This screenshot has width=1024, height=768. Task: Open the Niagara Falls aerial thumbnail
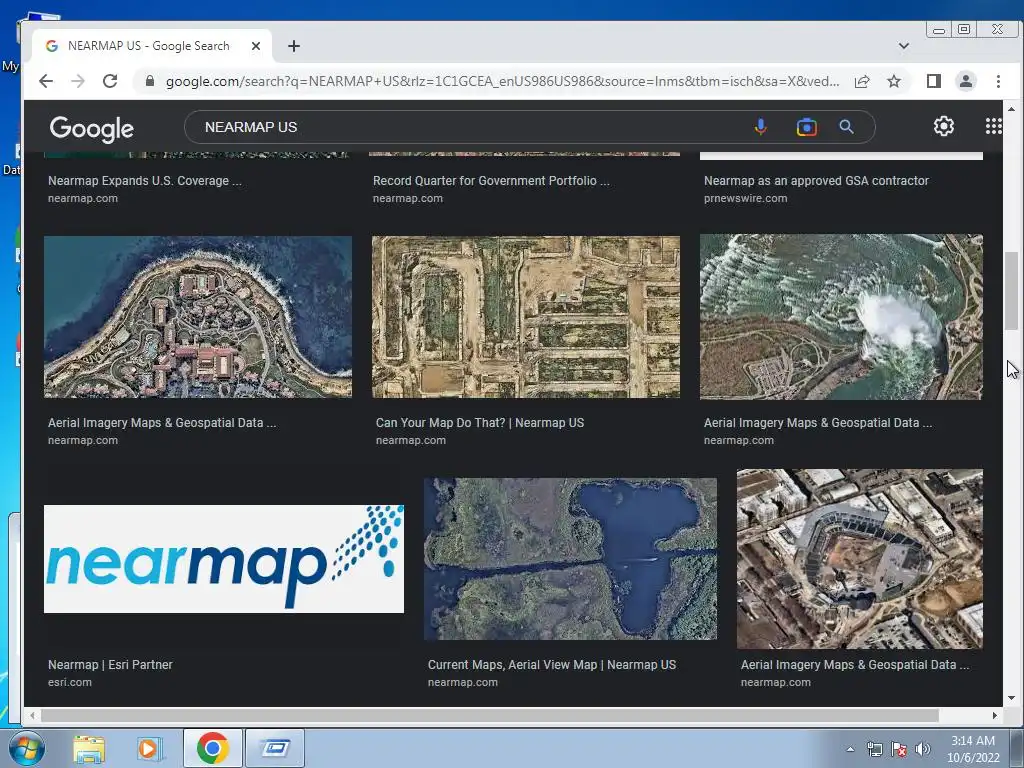point(841,317)
